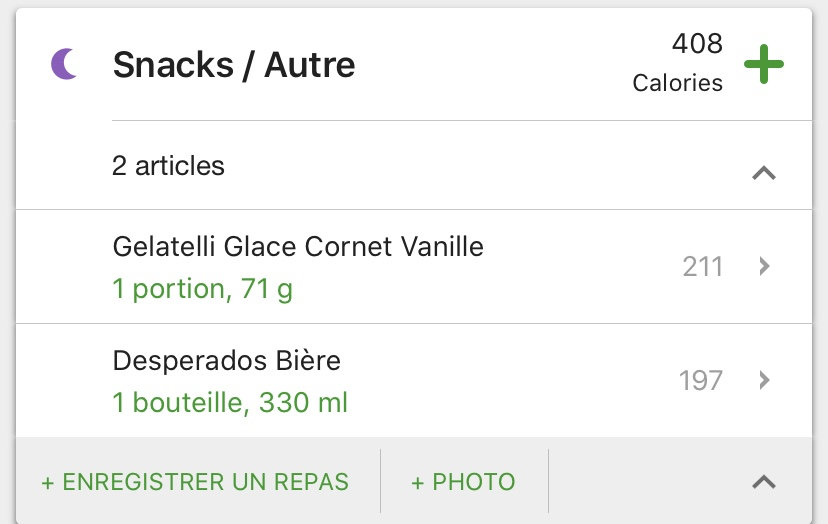Tap the + PHOTO button
The height and width of the screenshot is (524, 828).
pyautogui.click(x=463, y=482)
